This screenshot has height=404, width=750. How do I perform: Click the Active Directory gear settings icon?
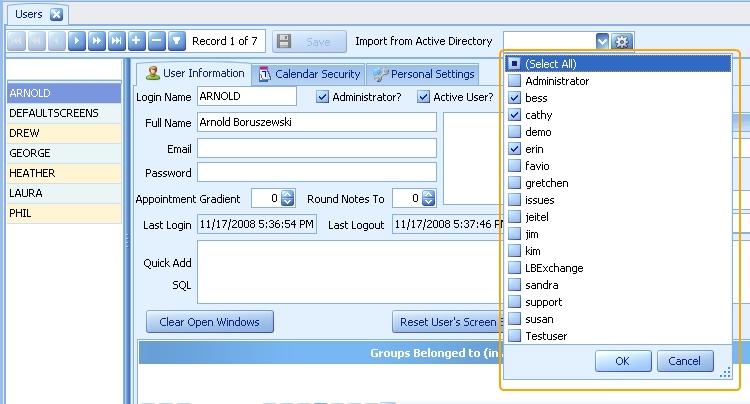pyautogui.click(x=621, y=42)
